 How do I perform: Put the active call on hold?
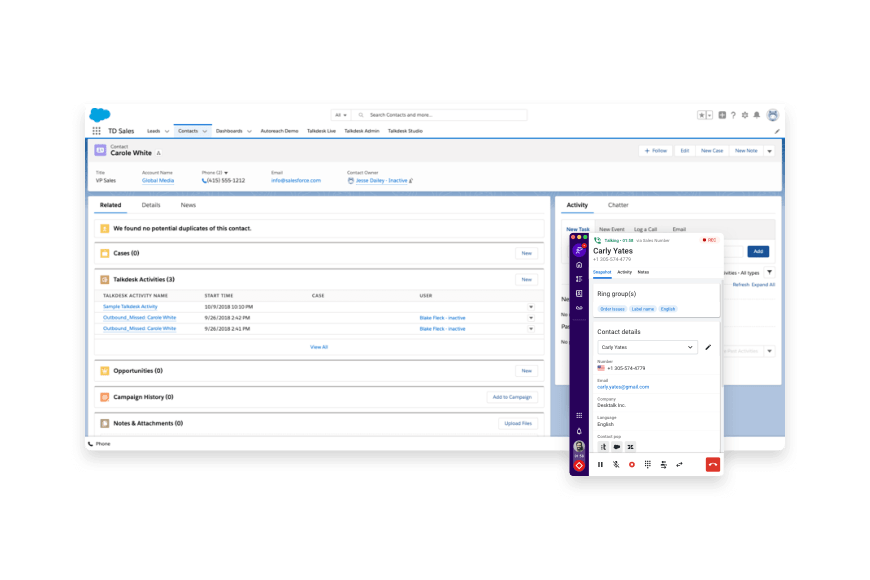(600, 464)
